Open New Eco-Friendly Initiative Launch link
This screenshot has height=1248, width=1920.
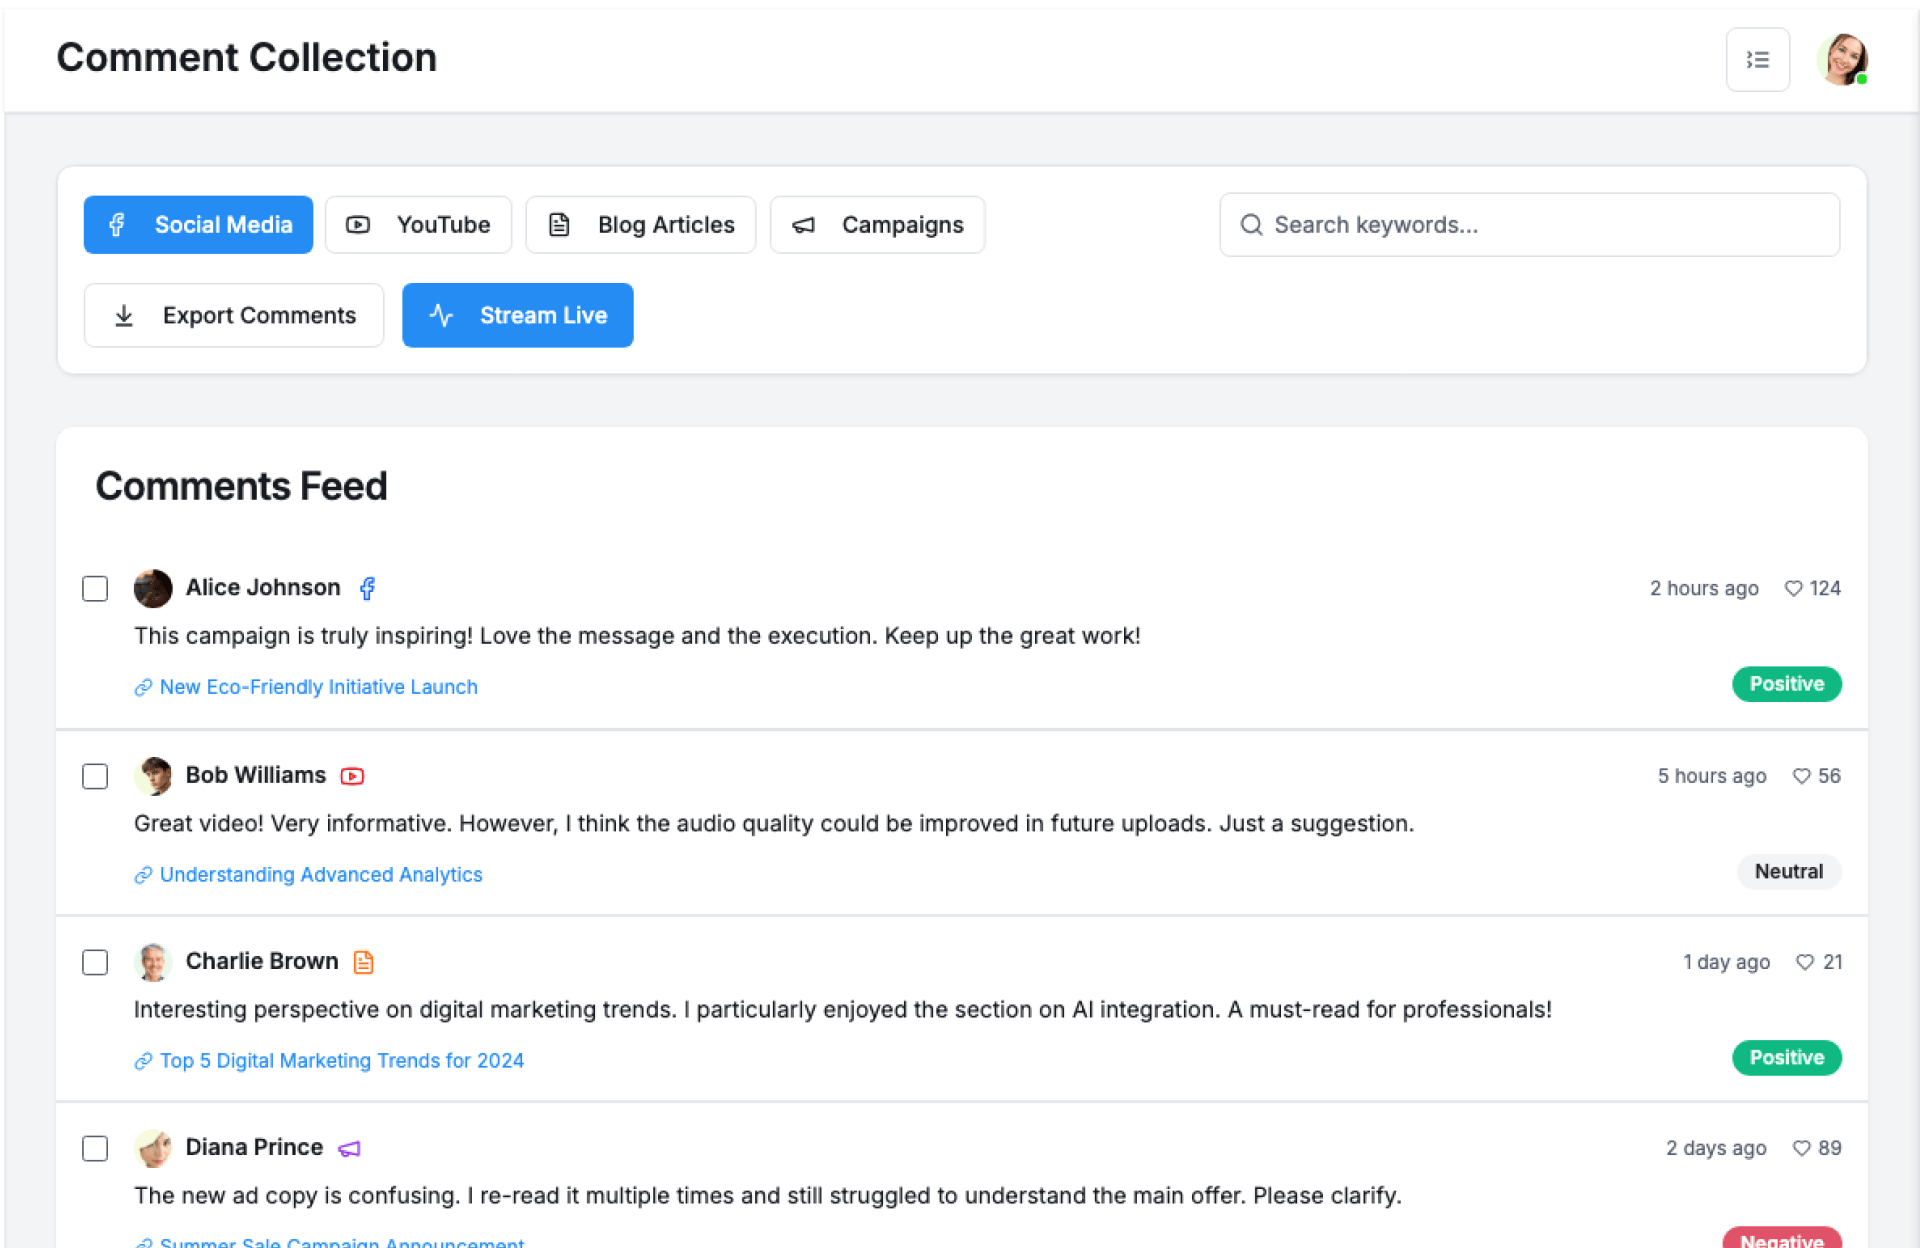(x=318, y=687)
